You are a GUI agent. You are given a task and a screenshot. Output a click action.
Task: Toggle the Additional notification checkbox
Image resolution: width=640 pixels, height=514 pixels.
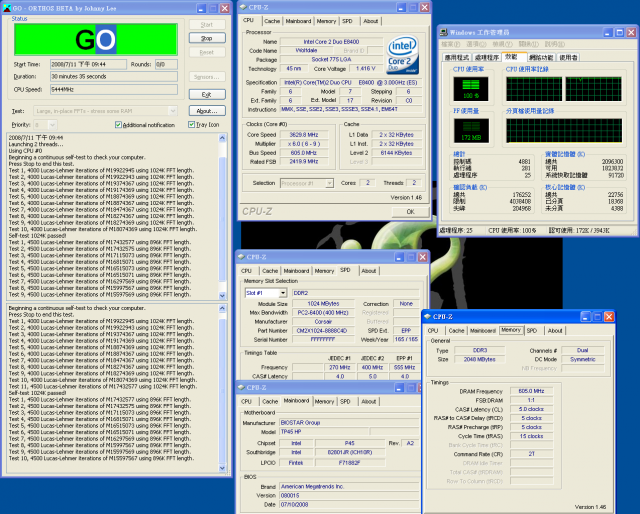[118, 125]
